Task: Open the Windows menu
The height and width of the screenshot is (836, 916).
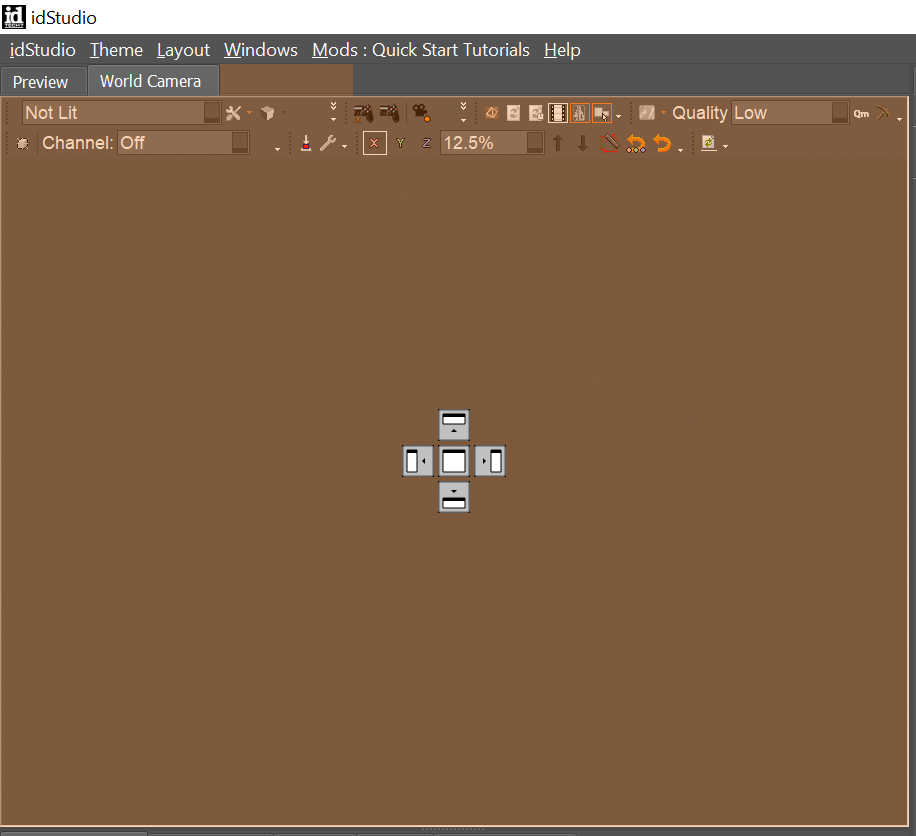Action: 261,50
